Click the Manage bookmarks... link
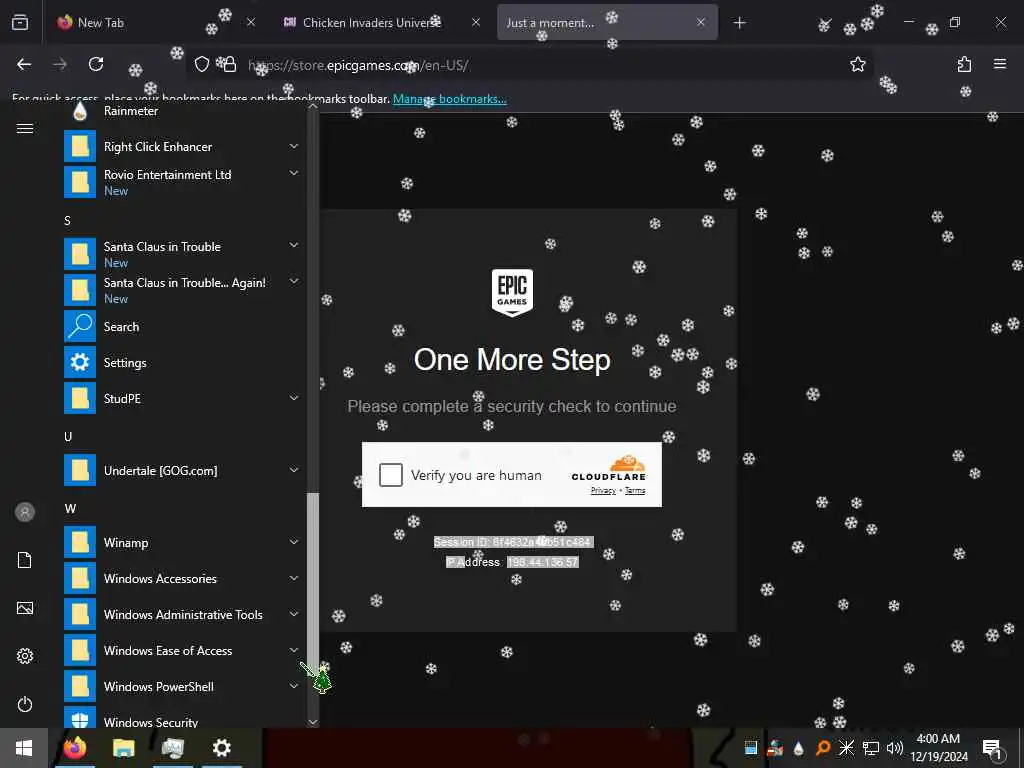 pyautogui.click(x=449, y=99)
